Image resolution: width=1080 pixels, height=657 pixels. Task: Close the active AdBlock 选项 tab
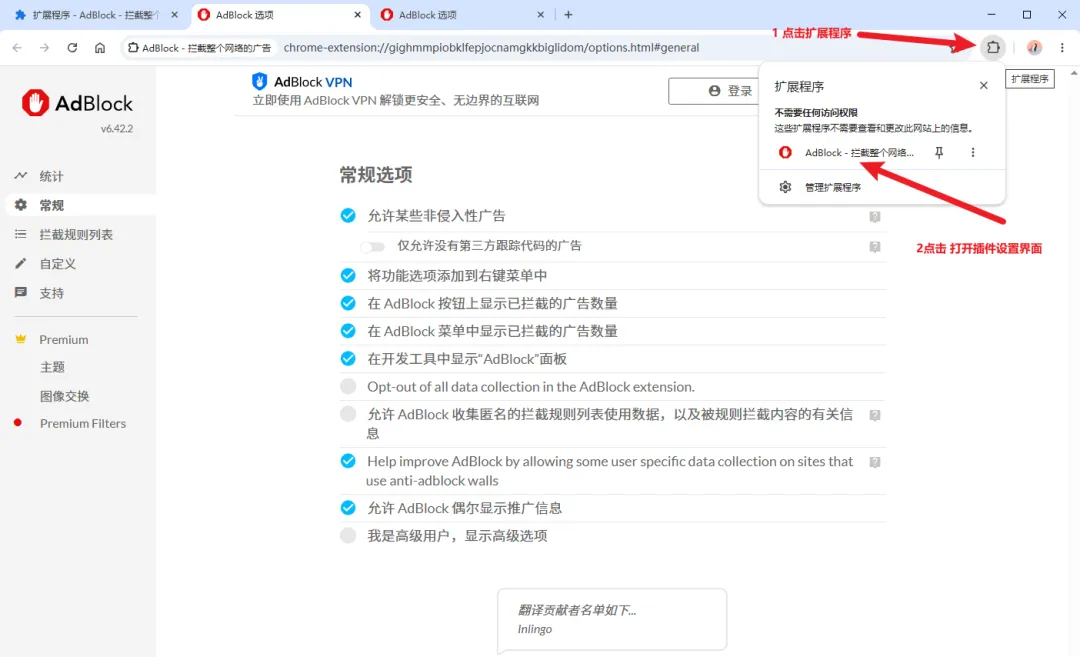coord(357,14)
